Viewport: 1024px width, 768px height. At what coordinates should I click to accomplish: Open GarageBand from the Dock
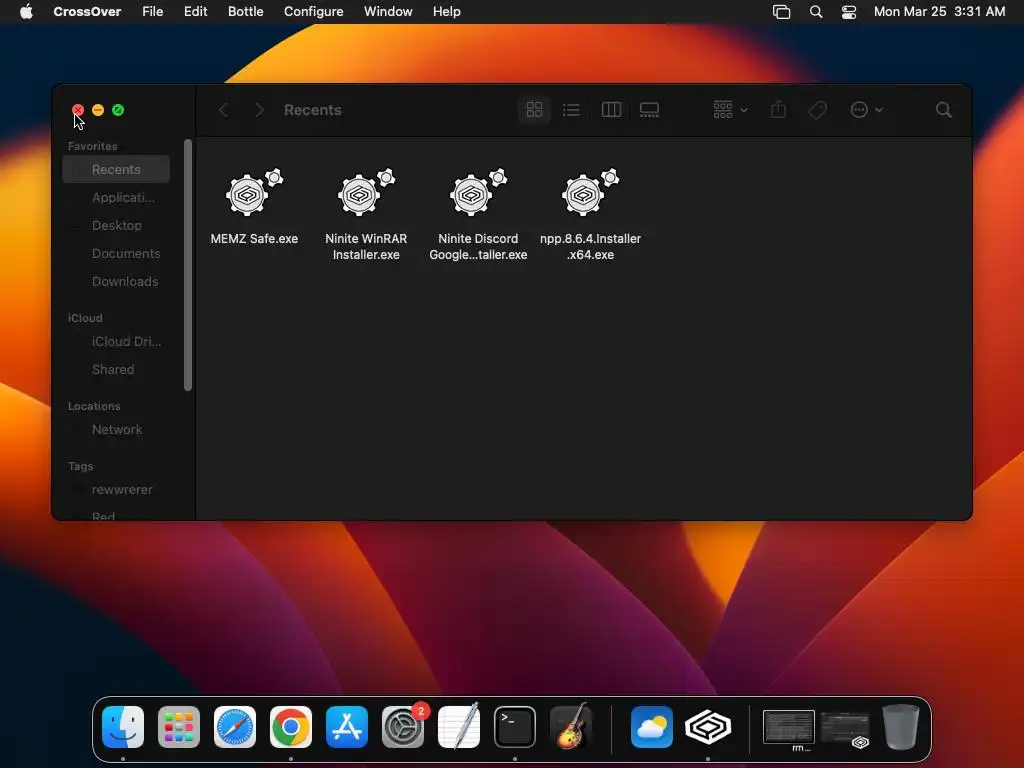[571, 727]
